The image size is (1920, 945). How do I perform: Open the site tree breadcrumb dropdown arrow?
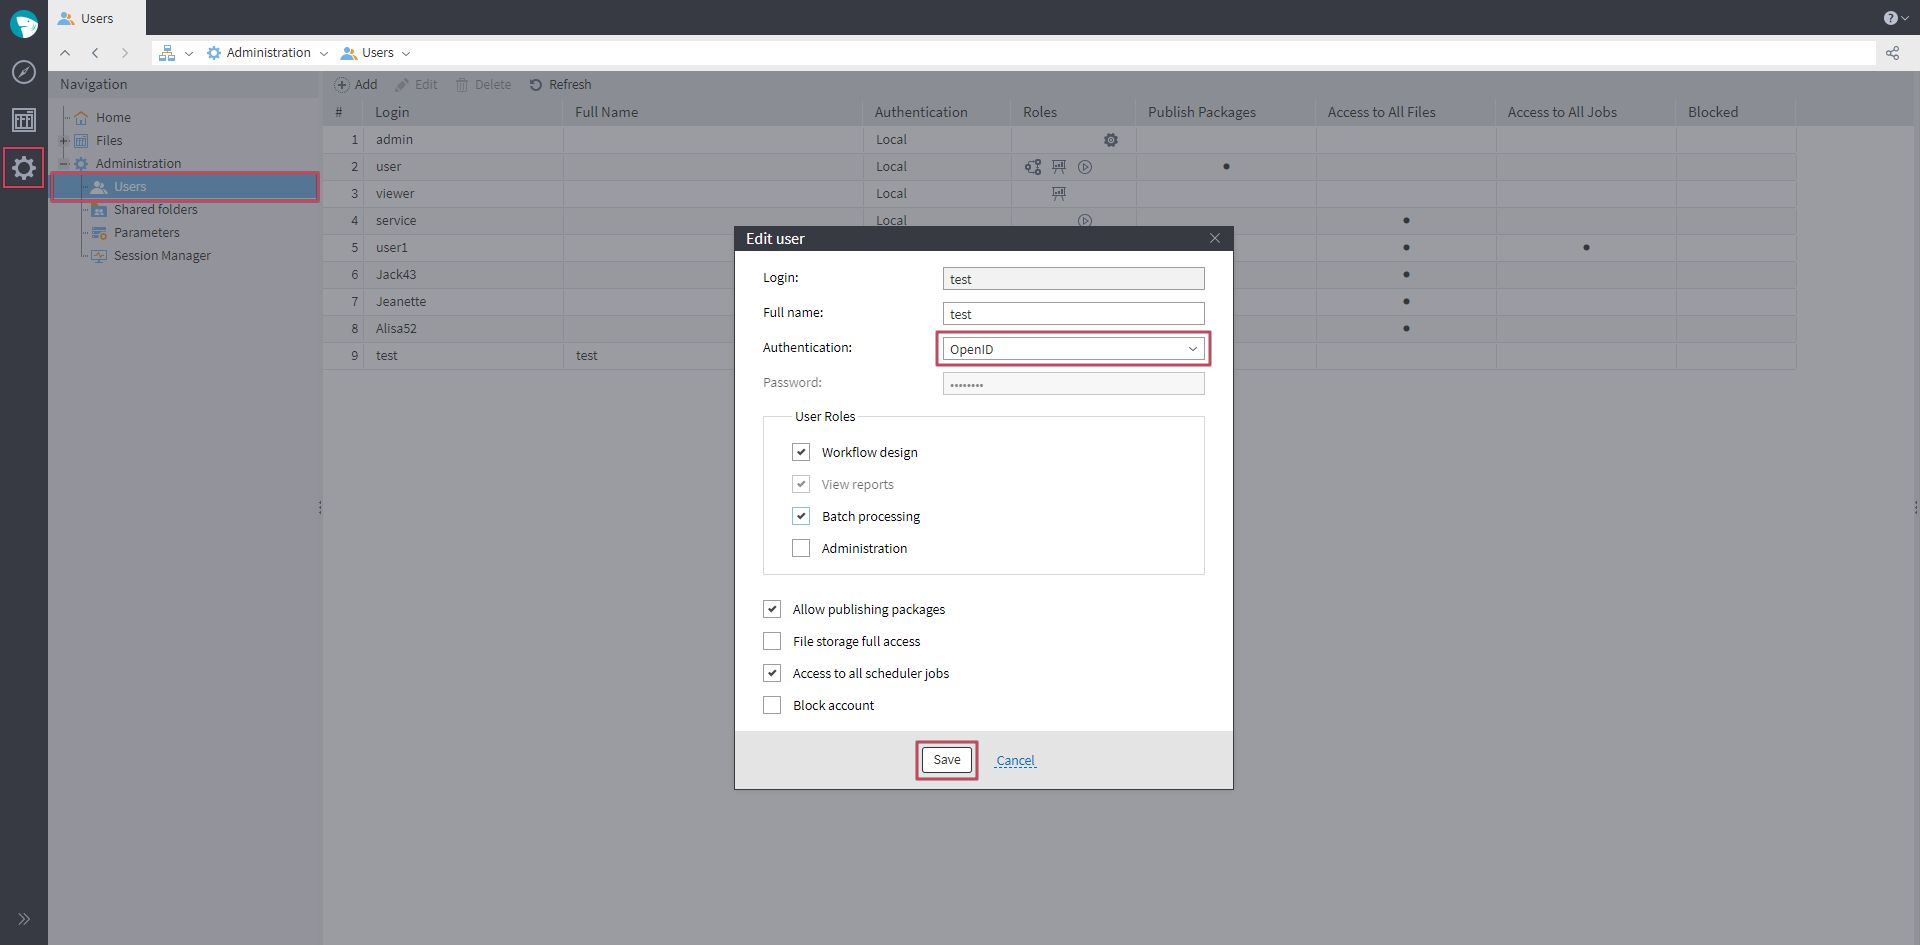pos(189,54)
